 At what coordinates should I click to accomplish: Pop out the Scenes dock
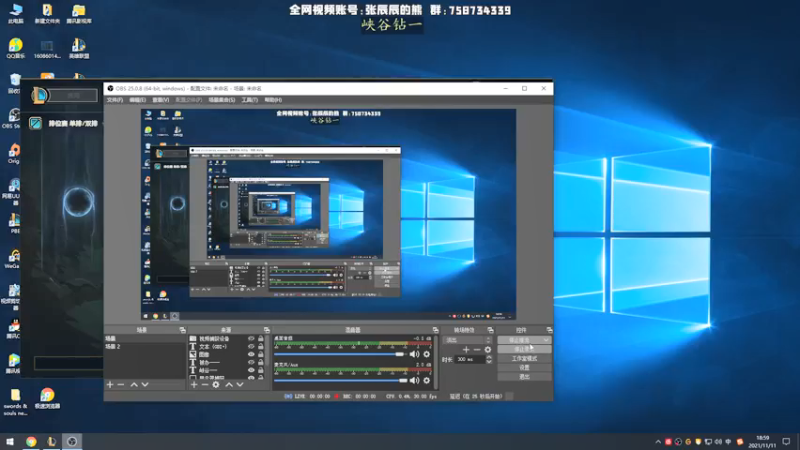click(182, 330)
